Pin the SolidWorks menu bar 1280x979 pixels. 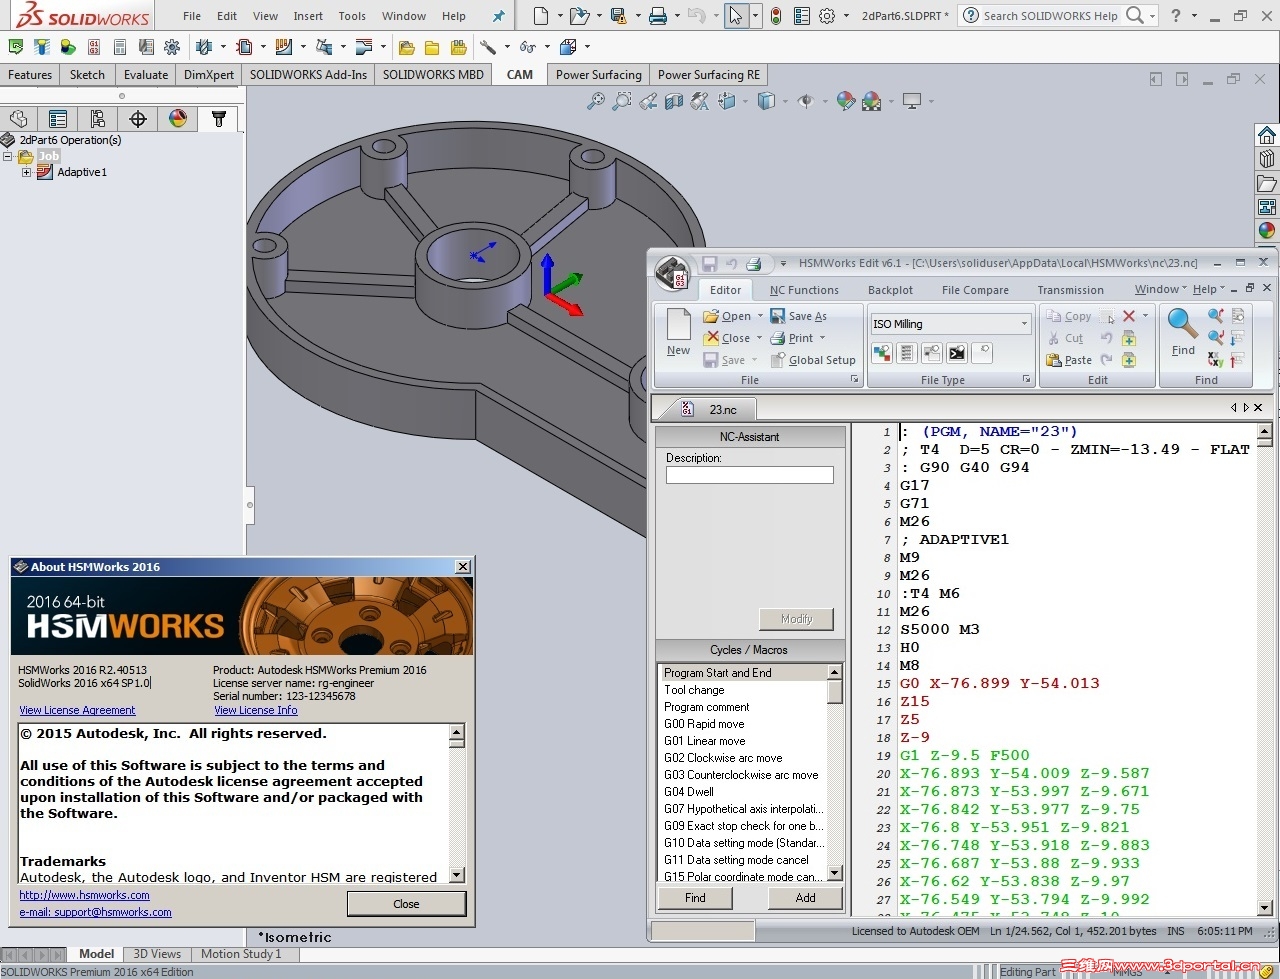499,16
